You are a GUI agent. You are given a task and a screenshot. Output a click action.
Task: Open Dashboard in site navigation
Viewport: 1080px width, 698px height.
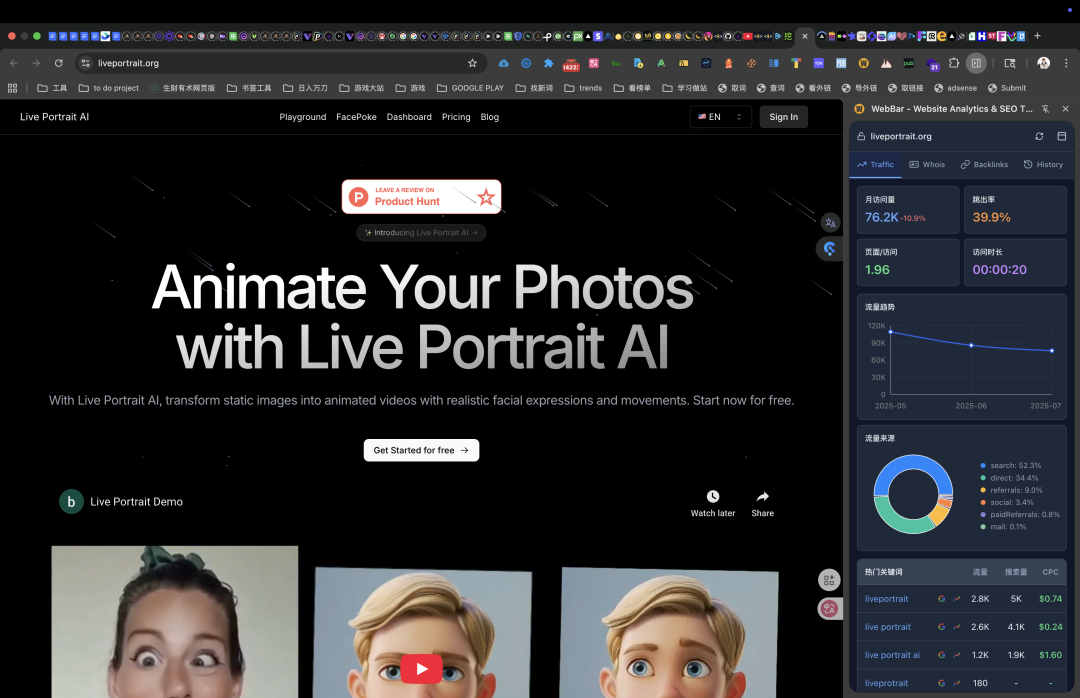tap(409, 117)
